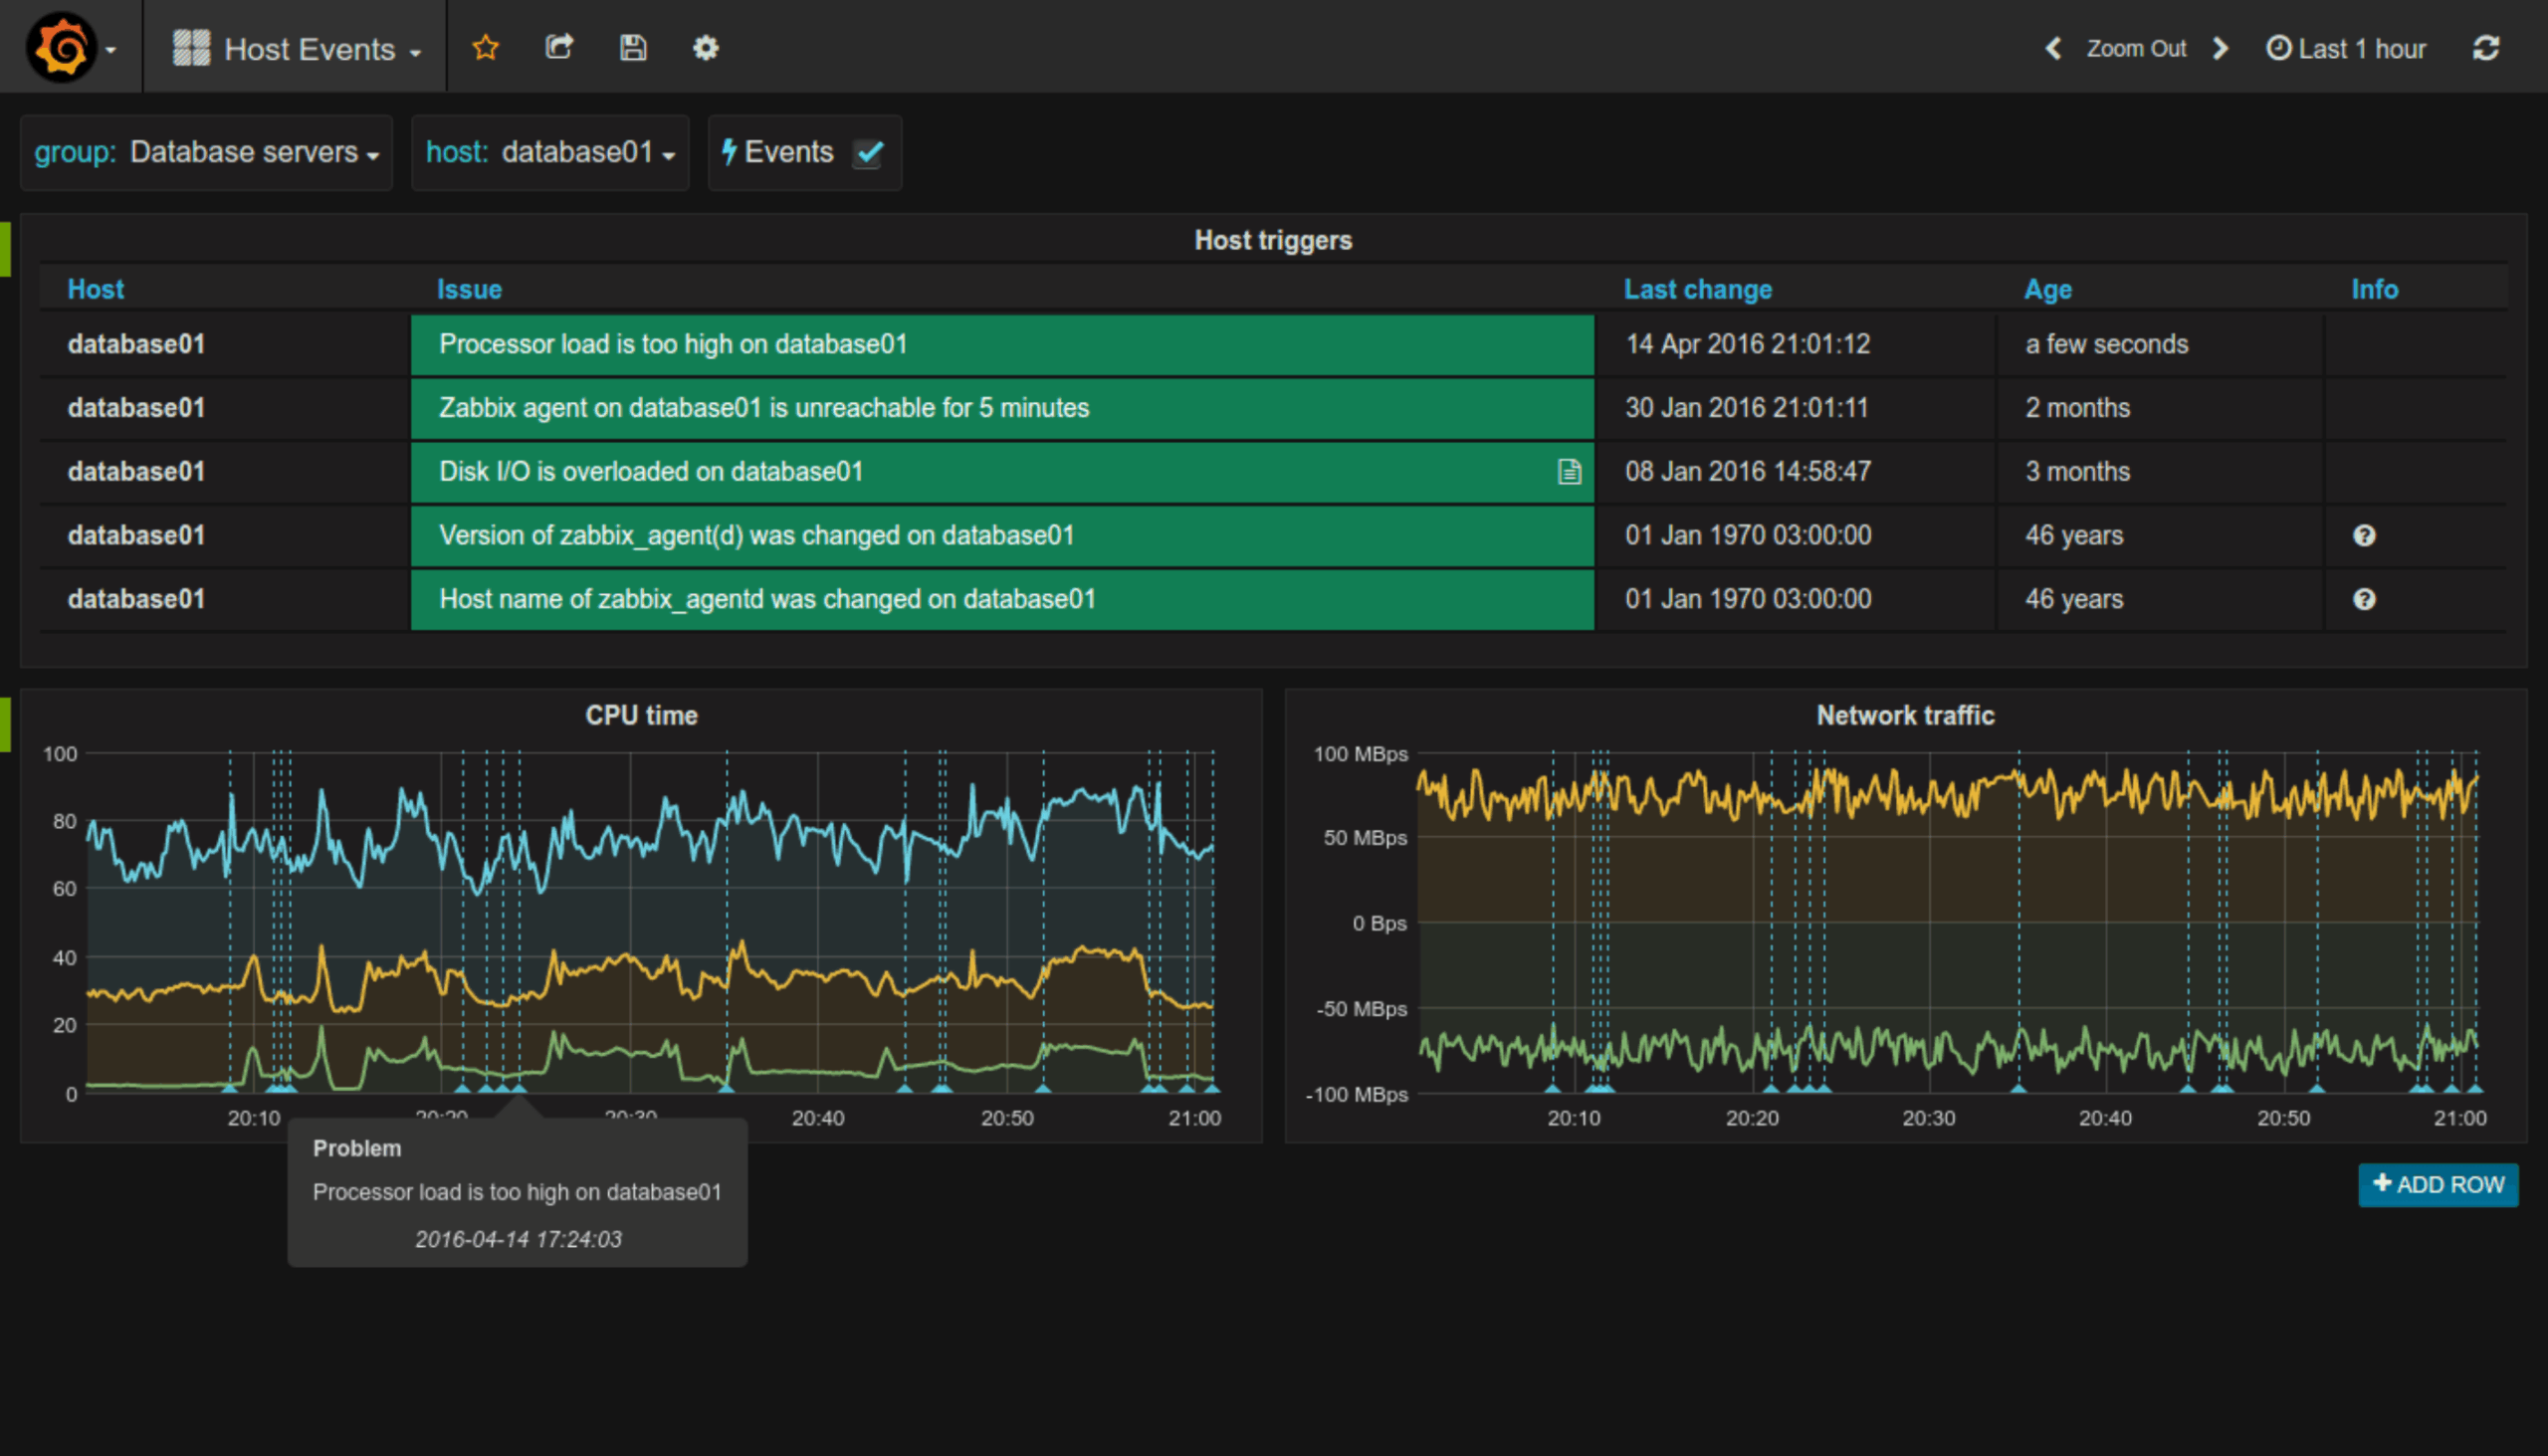Screen dimensions: 2548x1456
Task: Click the green row handle beside Host triggers
Action: pyautogui.click(x=5, y=249)
